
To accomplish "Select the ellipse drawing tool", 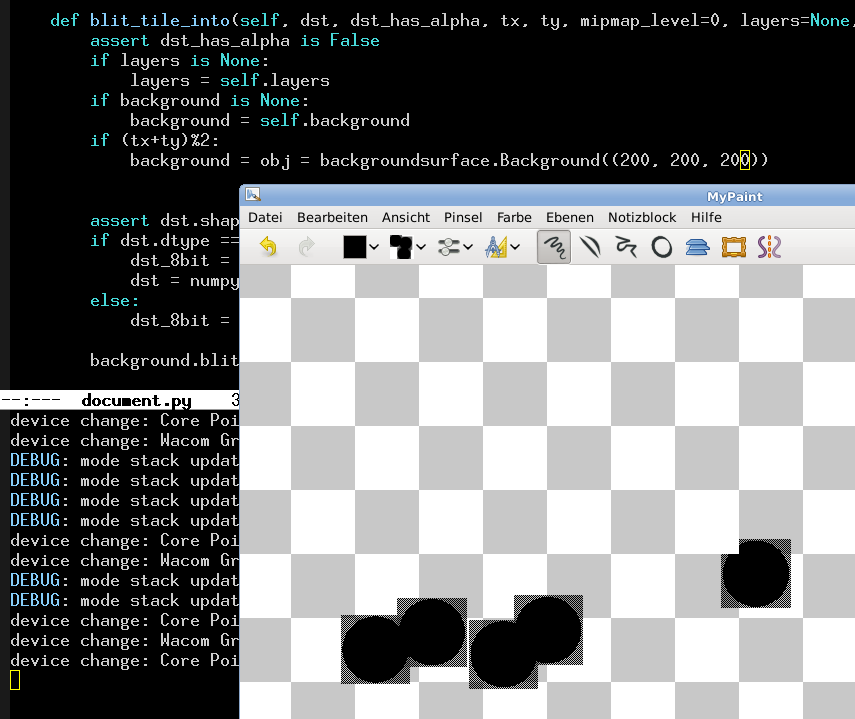I will coord(661,247).
